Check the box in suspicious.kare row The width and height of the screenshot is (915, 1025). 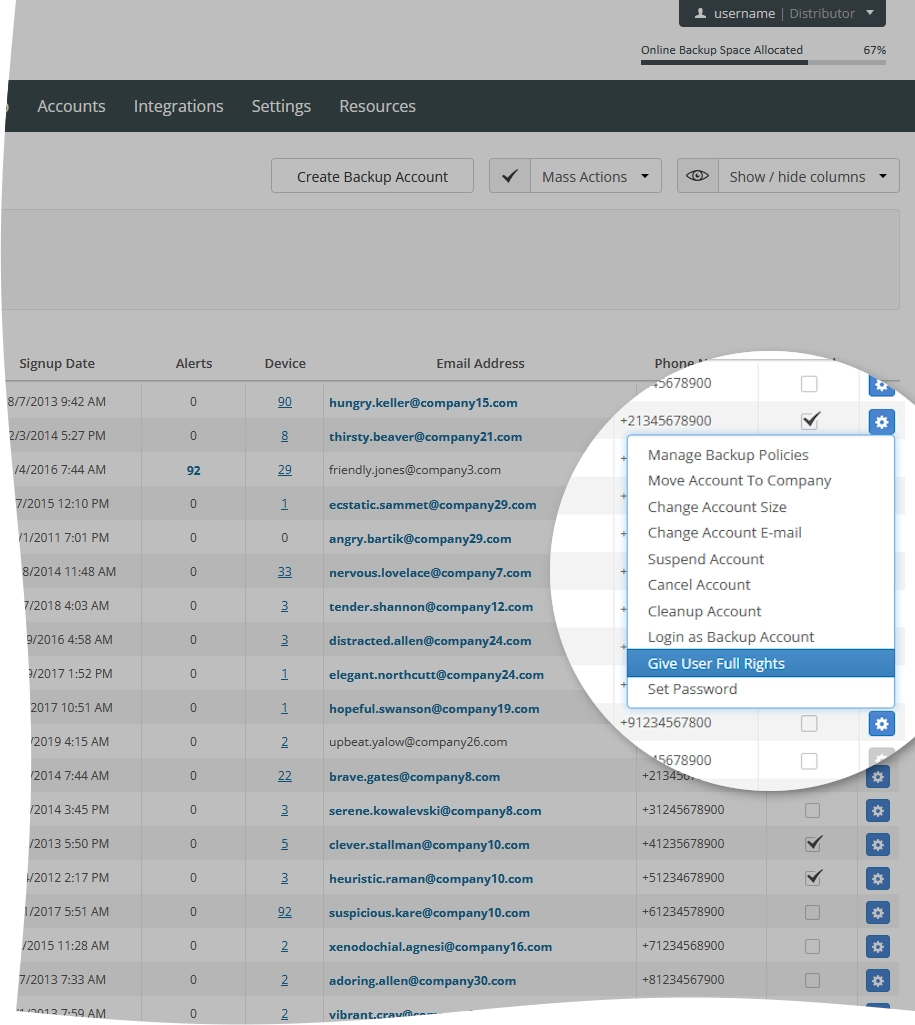click(812, 913)
